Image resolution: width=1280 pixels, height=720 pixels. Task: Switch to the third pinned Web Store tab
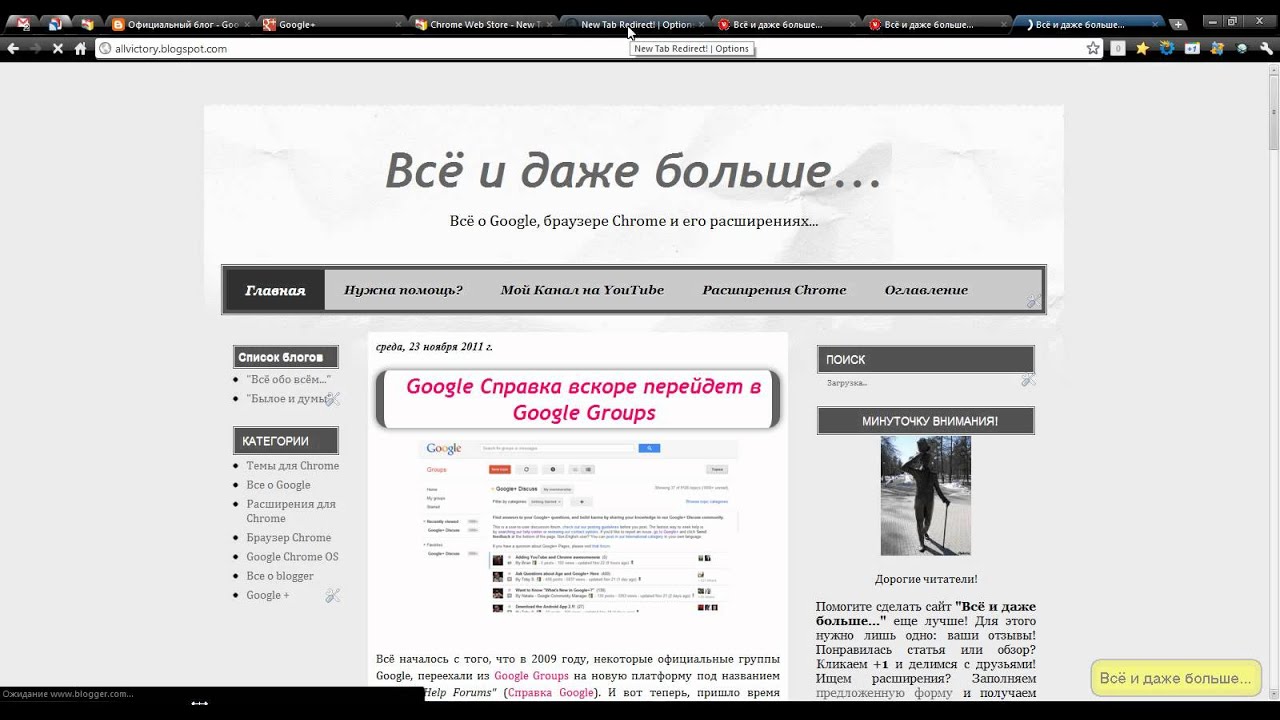pyautogui.click(x=87, y=24)
